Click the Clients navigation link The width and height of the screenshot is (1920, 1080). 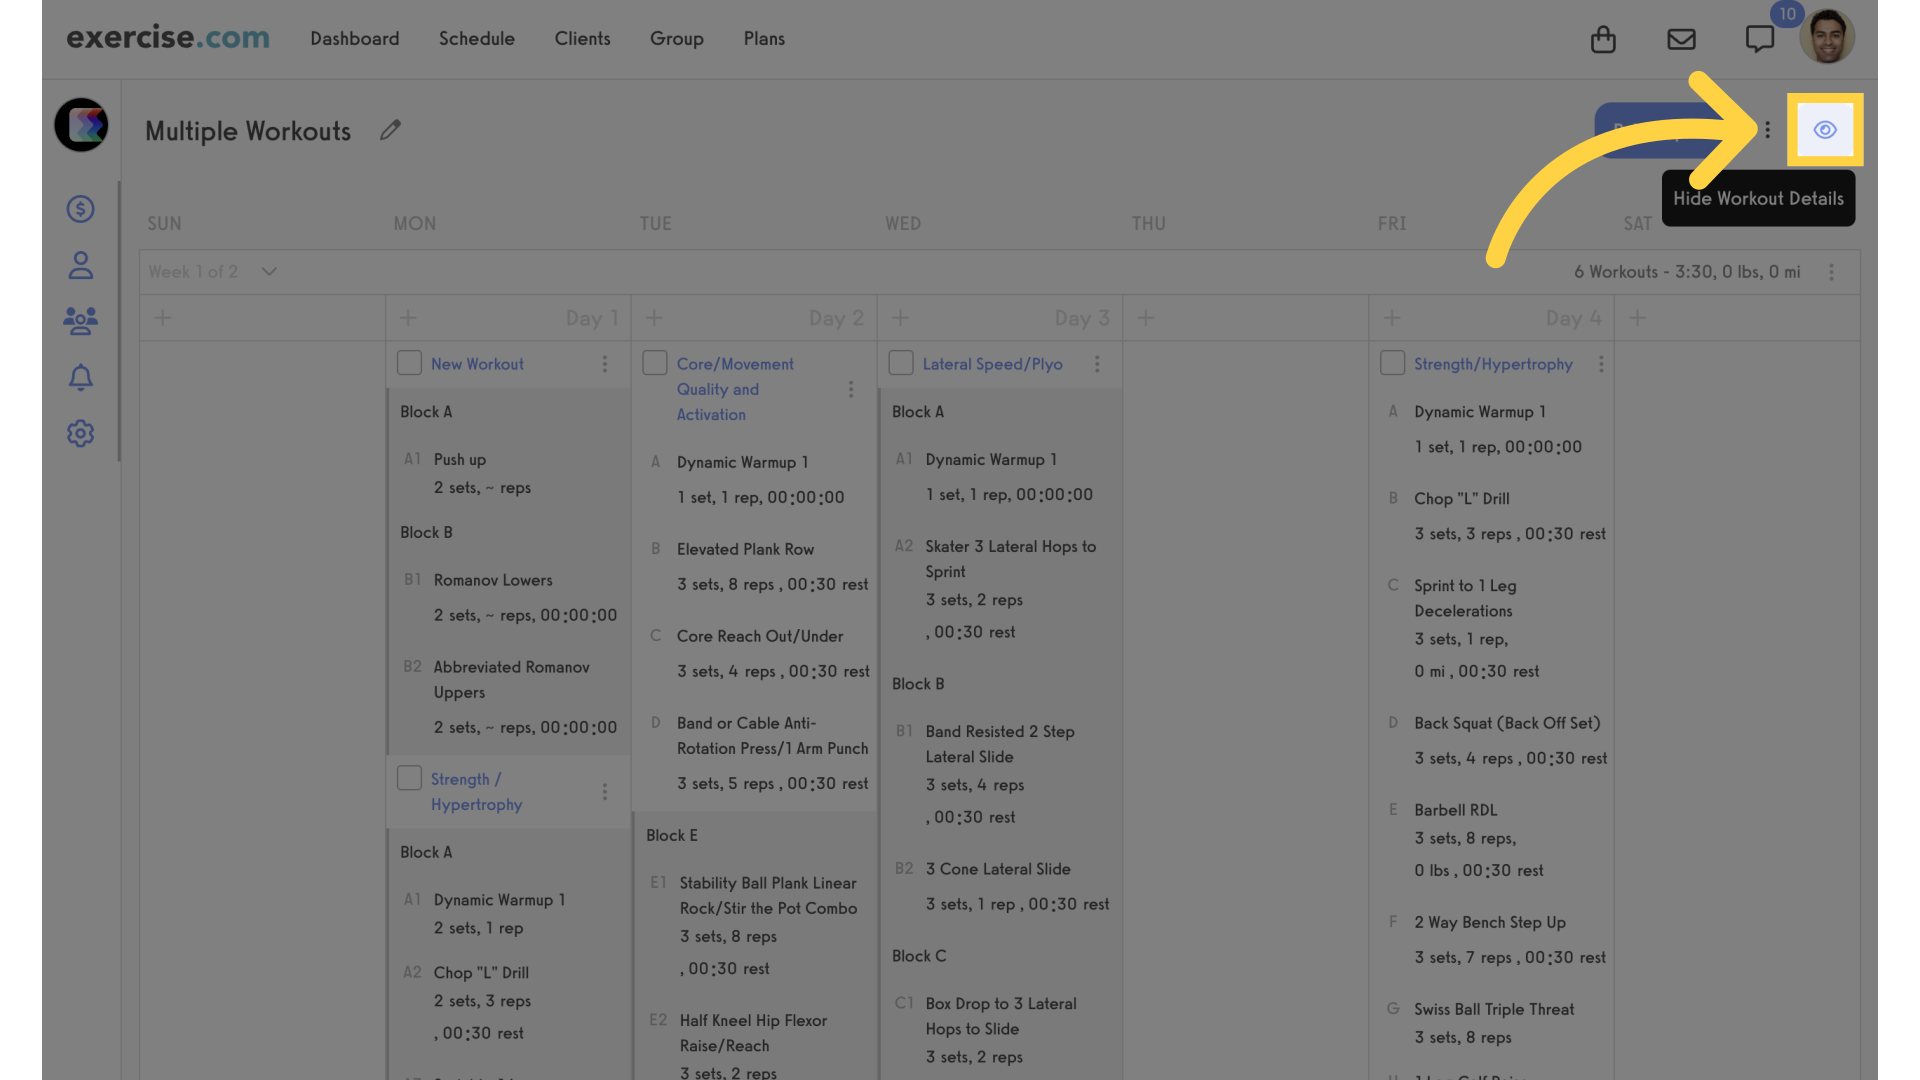pyautogui.click(x=582, y=37)
